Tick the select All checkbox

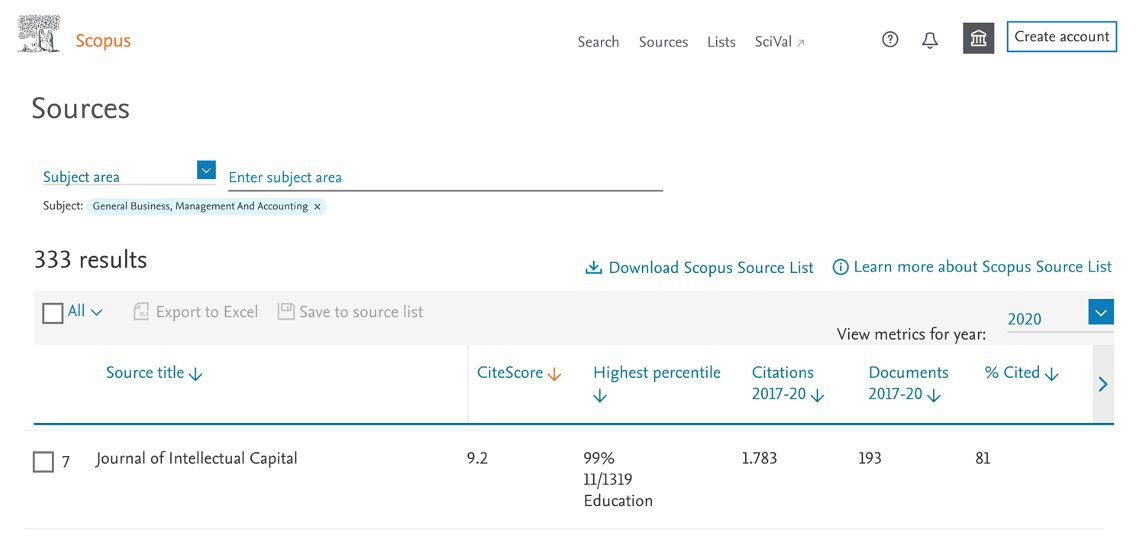pos(52,314)
